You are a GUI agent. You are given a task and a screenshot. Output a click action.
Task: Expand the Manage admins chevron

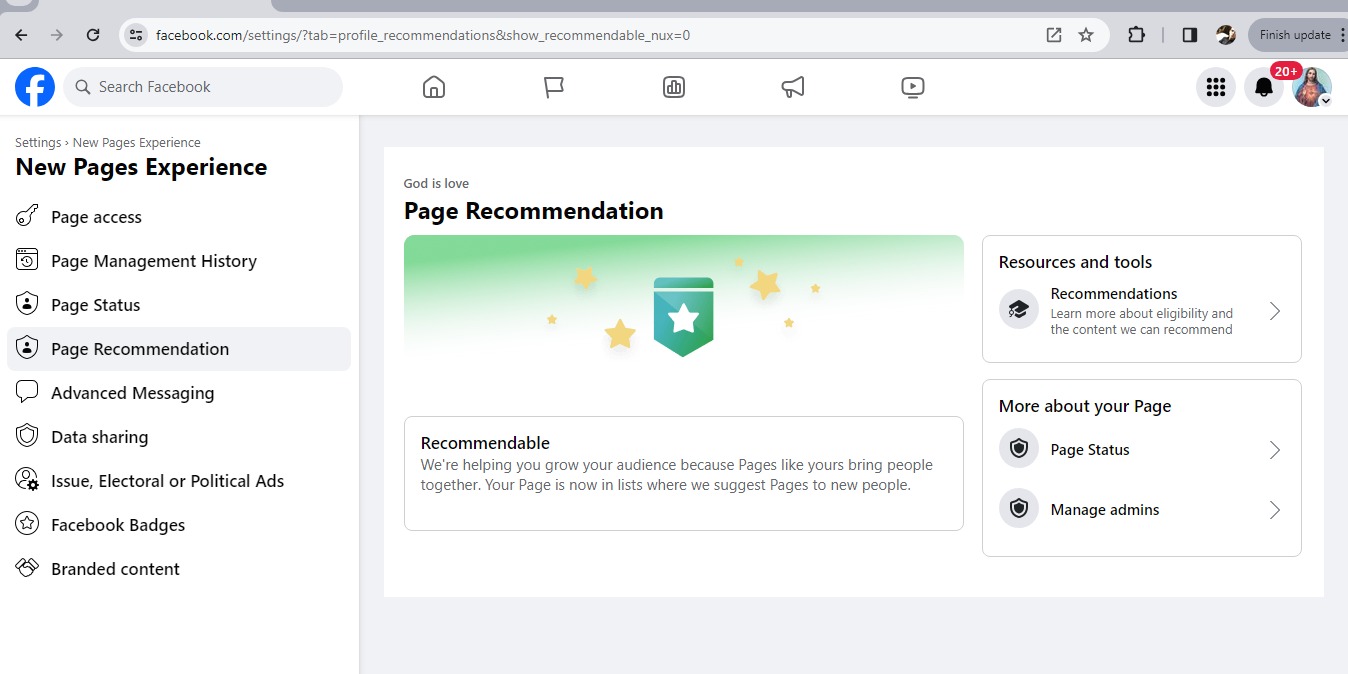1274,510
